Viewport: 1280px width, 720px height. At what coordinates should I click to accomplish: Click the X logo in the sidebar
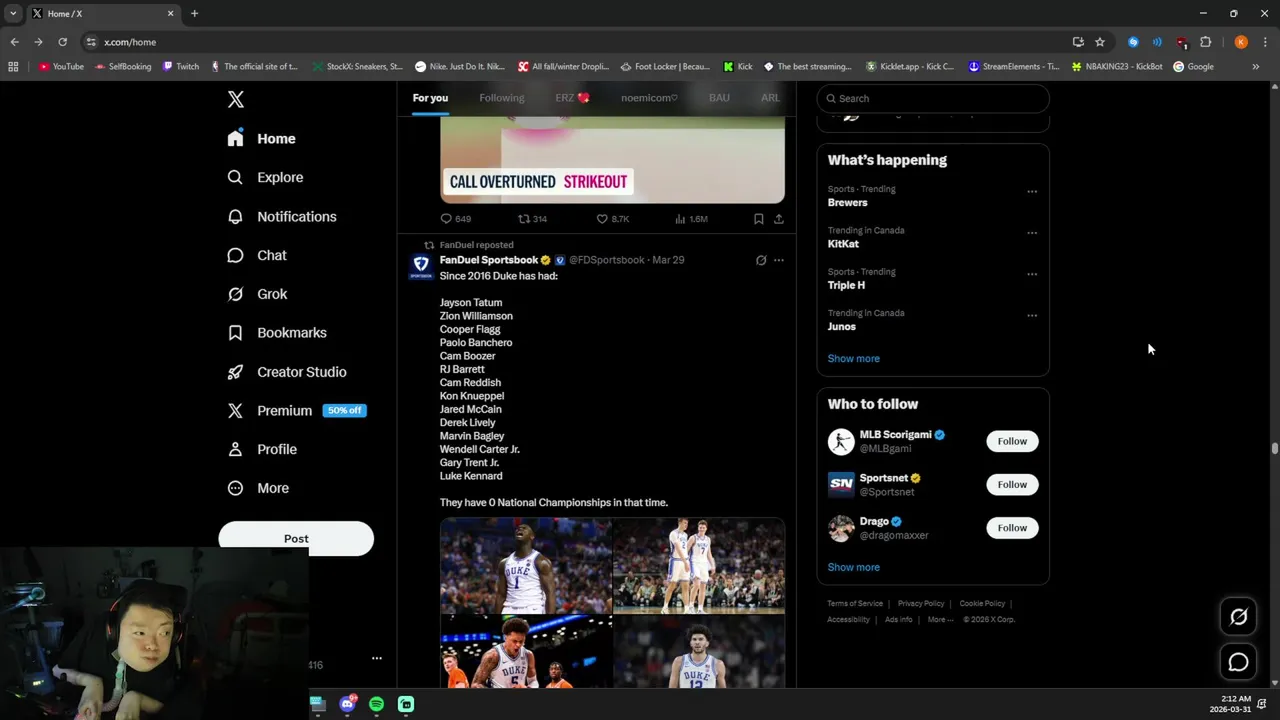[236, 99]
